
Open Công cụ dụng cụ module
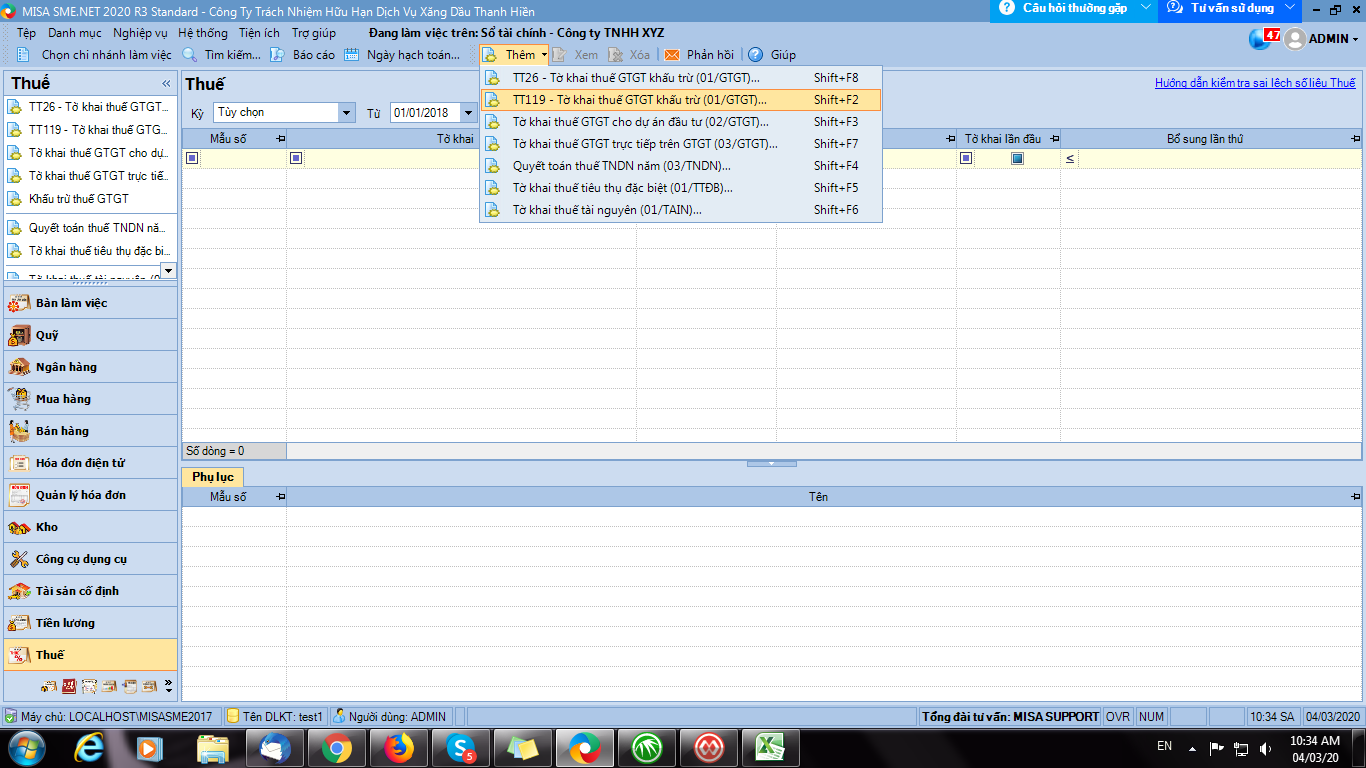tap(90, 559)
